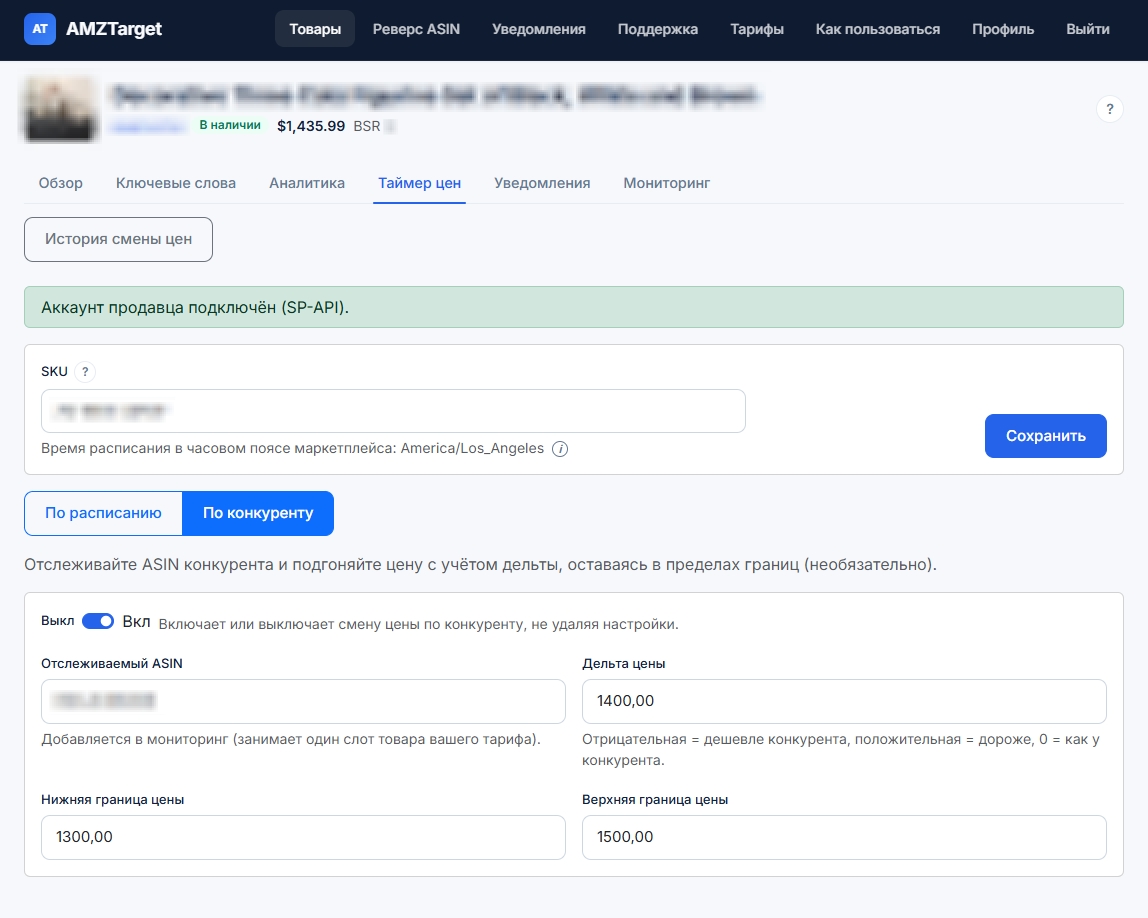Focus the SKU input field
This screenshot has width=1148, height=918.
393,411
